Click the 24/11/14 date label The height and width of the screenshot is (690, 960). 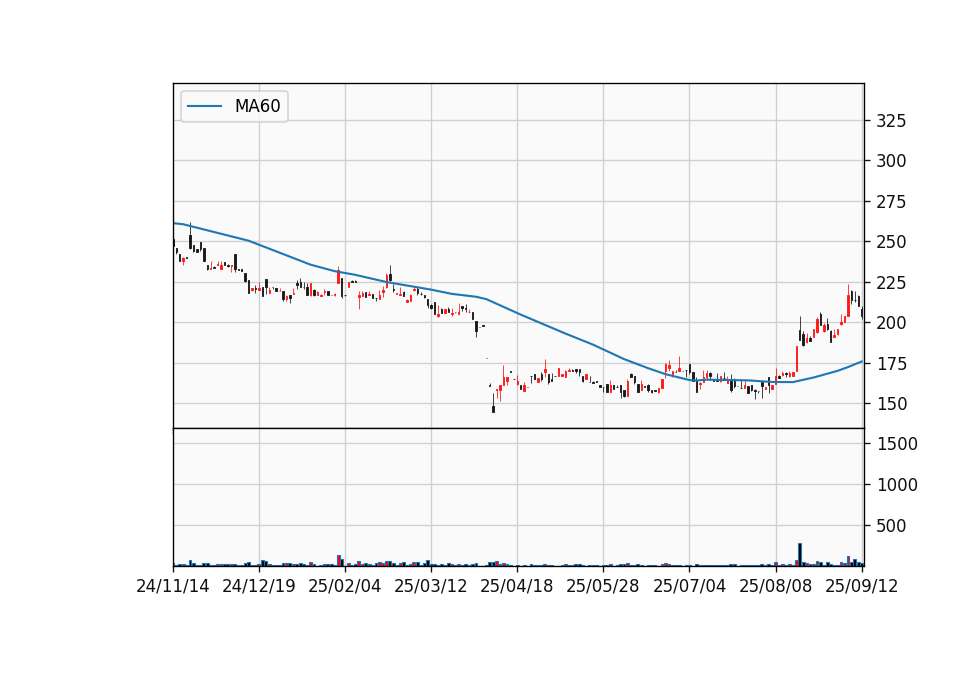click(173, 587)
